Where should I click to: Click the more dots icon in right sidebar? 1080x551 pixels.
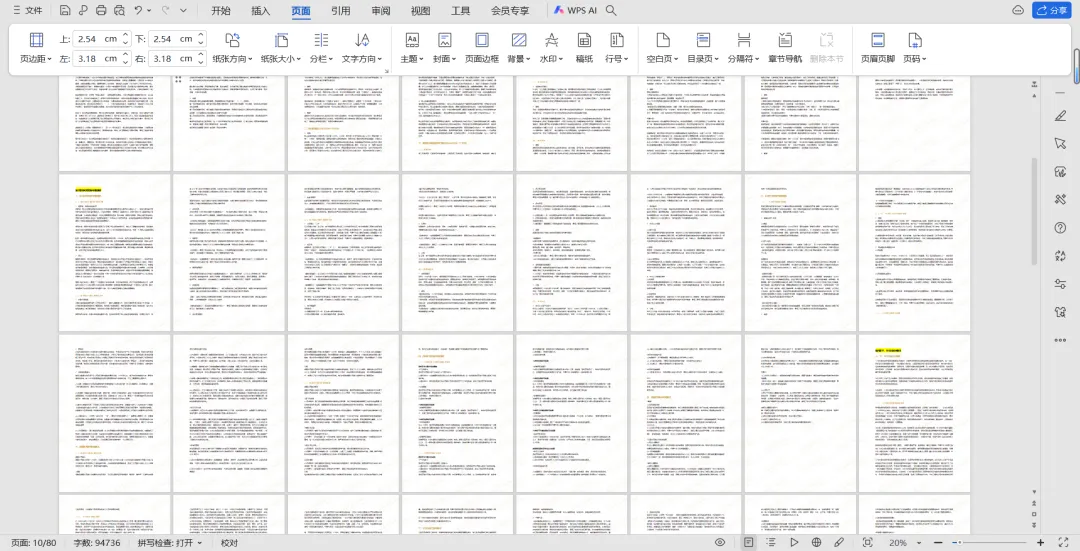[x=1060, y=340]
